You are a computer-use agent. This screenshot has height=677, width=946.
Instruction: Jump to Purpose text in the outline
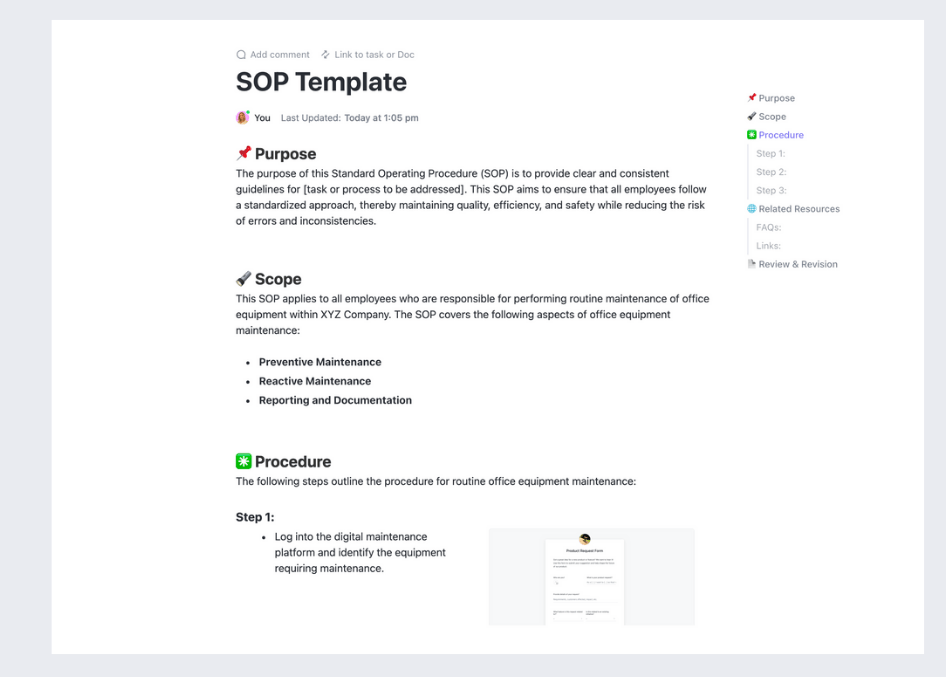[x=776, y=98]
